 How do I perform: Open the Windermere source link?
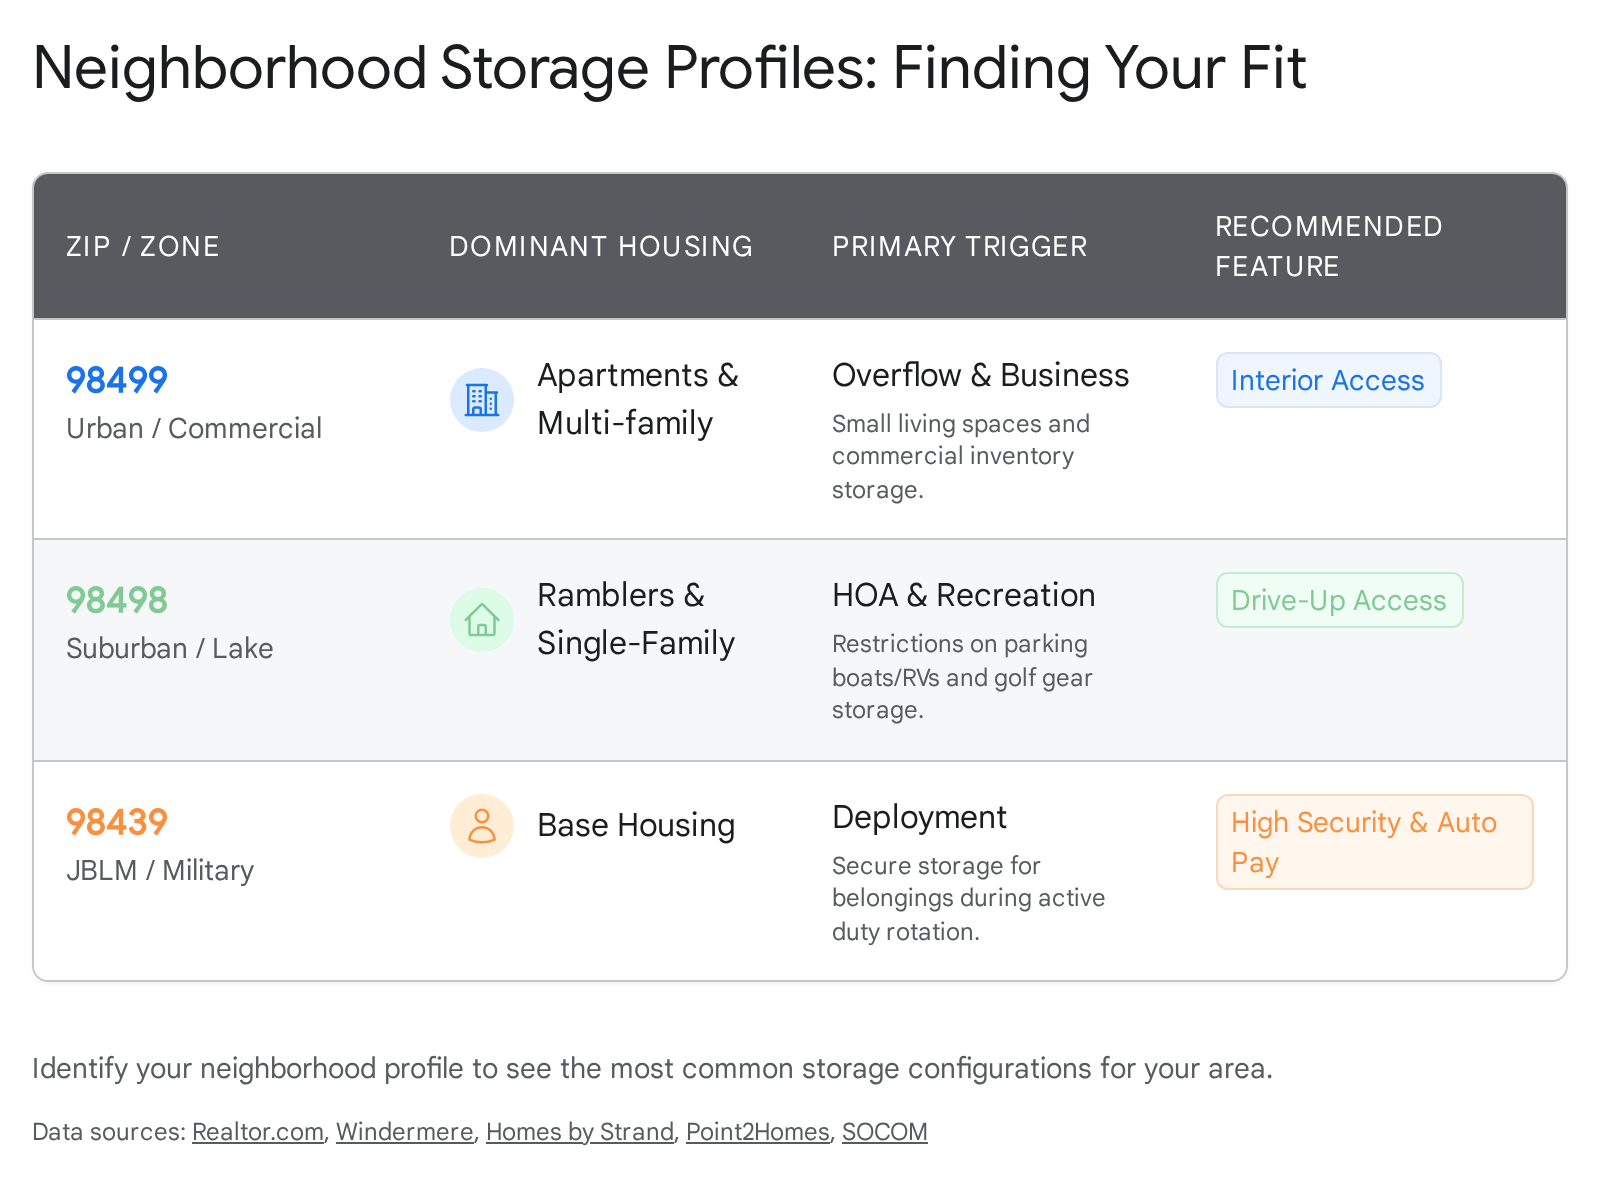[405, 1132]
